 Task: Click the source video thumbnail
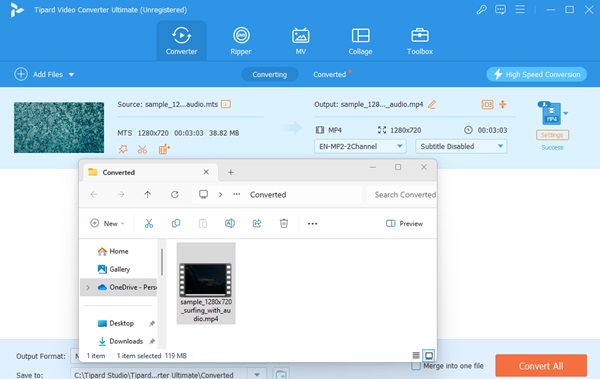coord(59,127)
